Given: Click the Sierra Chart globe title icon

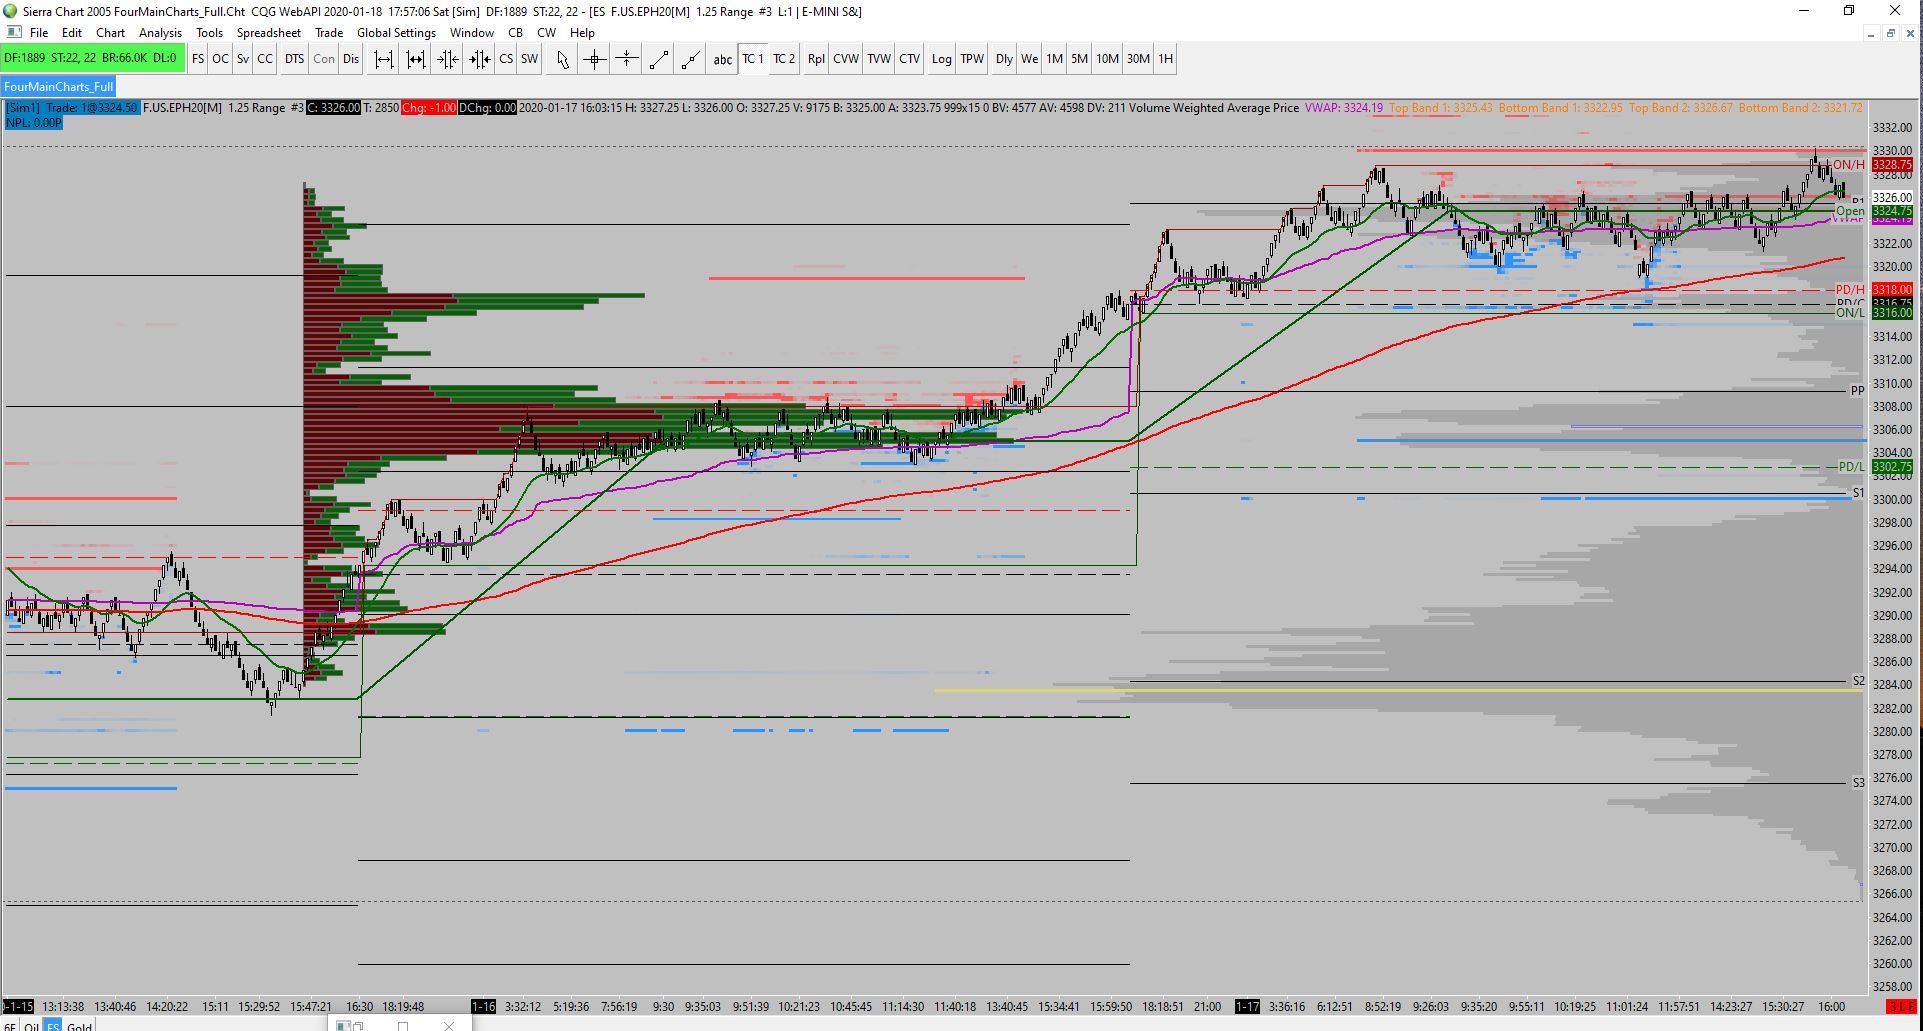Looking at the screenshot, I should click(x=10, y=11).
